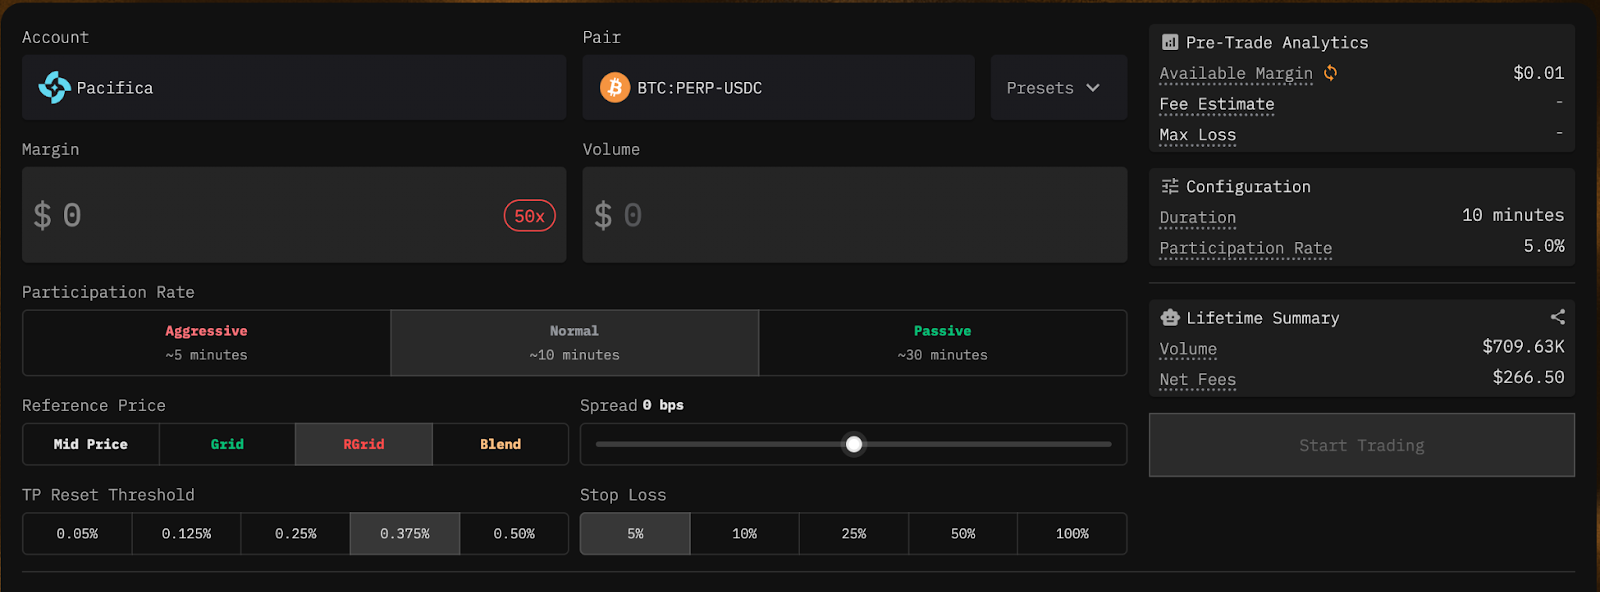Viewport: 1600px width, 592px height.
Task: Click the Spread bps slider handle
Action: 854,444
